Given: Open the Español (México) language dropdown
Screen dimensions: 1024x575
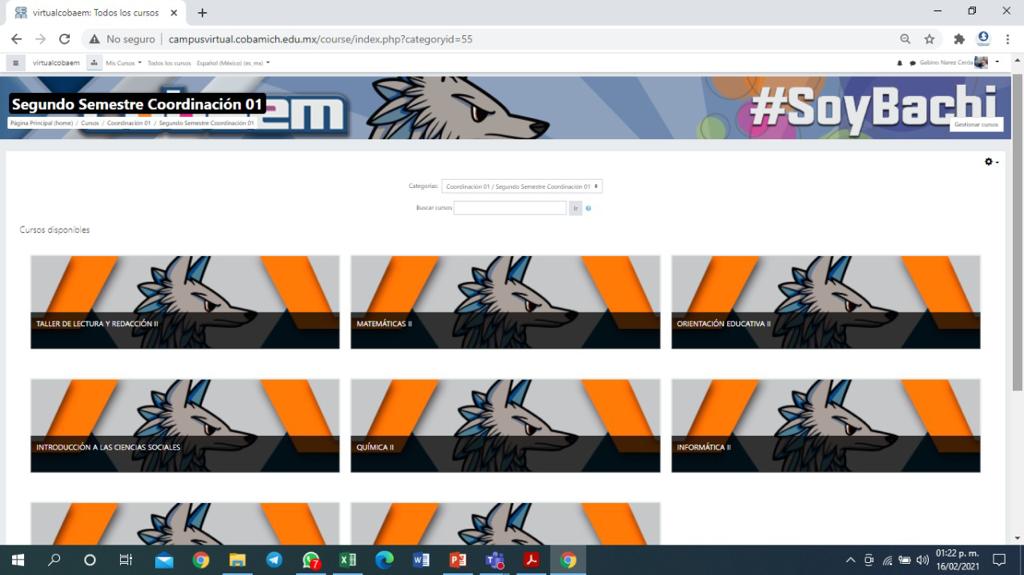Looking at the screenshot, I should pos(233,63).
